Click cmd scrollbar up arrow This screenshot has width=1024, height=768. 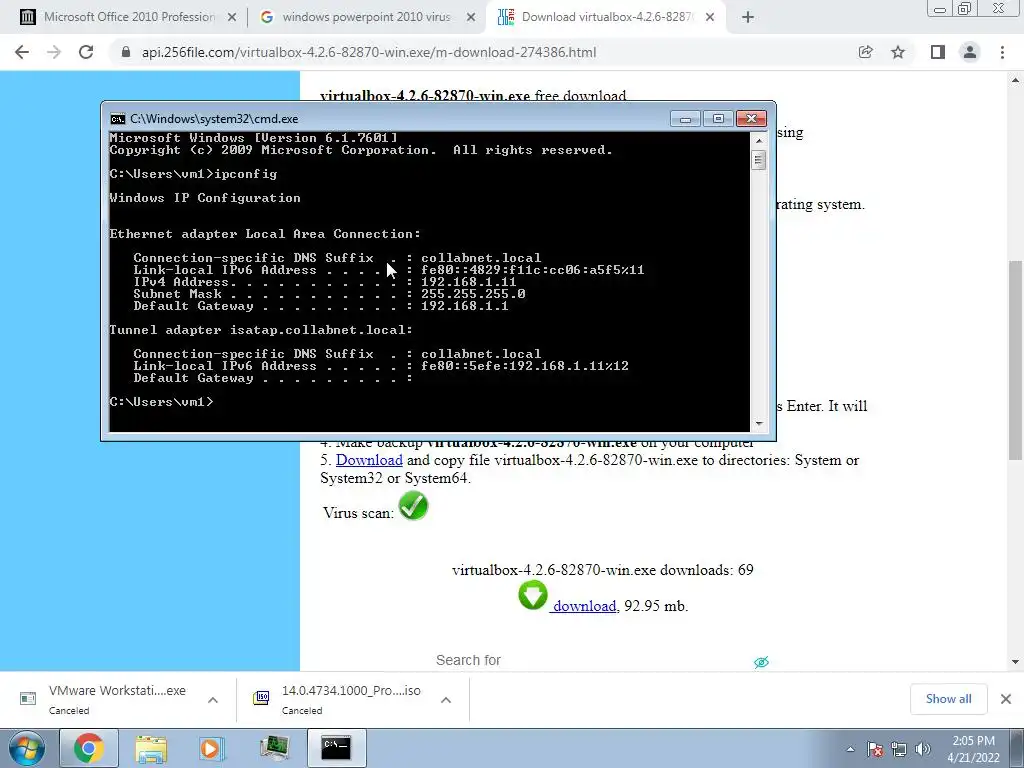tap(759, 140)
